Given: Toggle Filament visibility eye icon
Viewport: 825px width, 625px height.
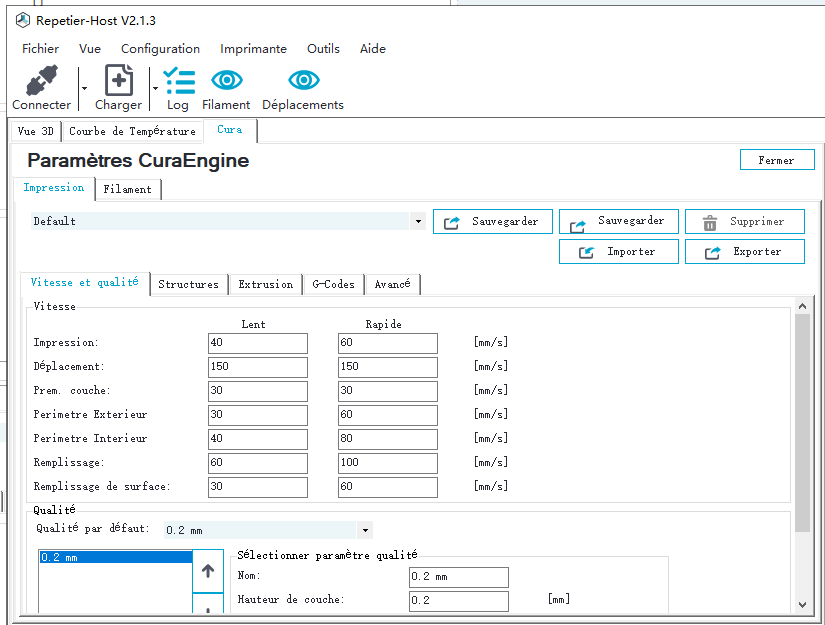Looking at the screenshot, I should (227, 80).
